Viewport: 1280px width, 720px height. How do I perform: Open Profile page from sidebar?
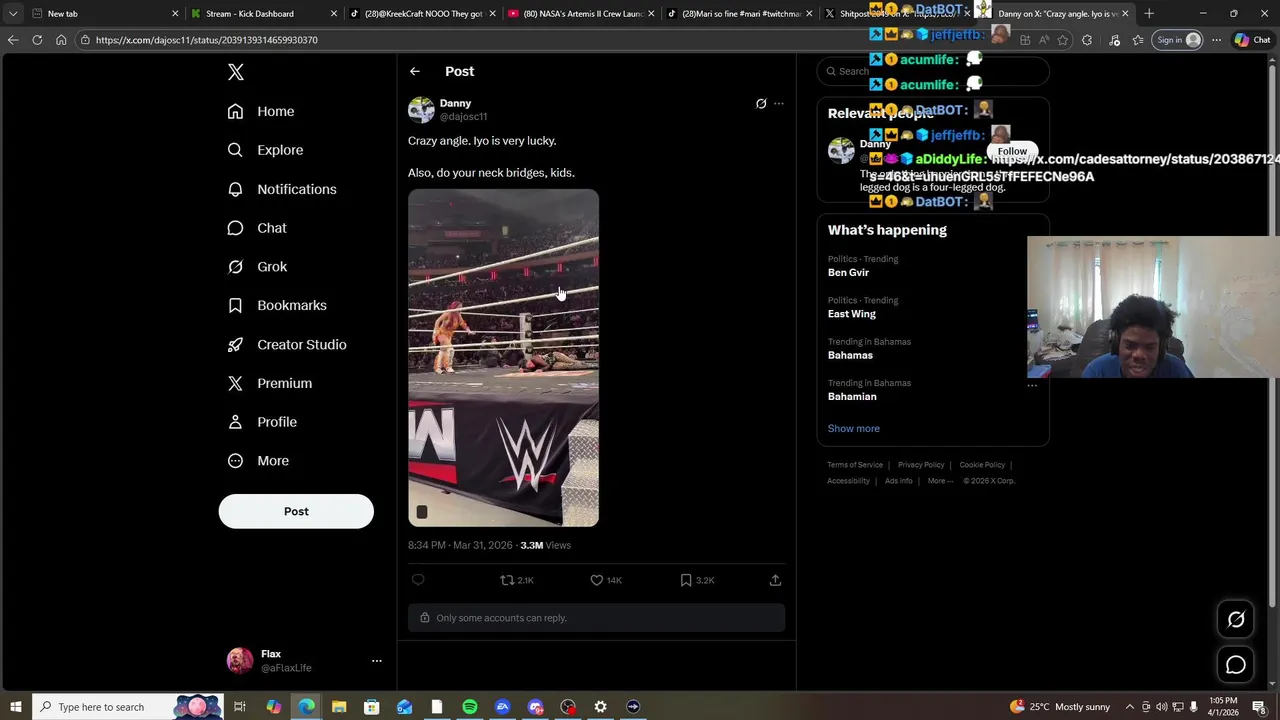pos(262,422)
